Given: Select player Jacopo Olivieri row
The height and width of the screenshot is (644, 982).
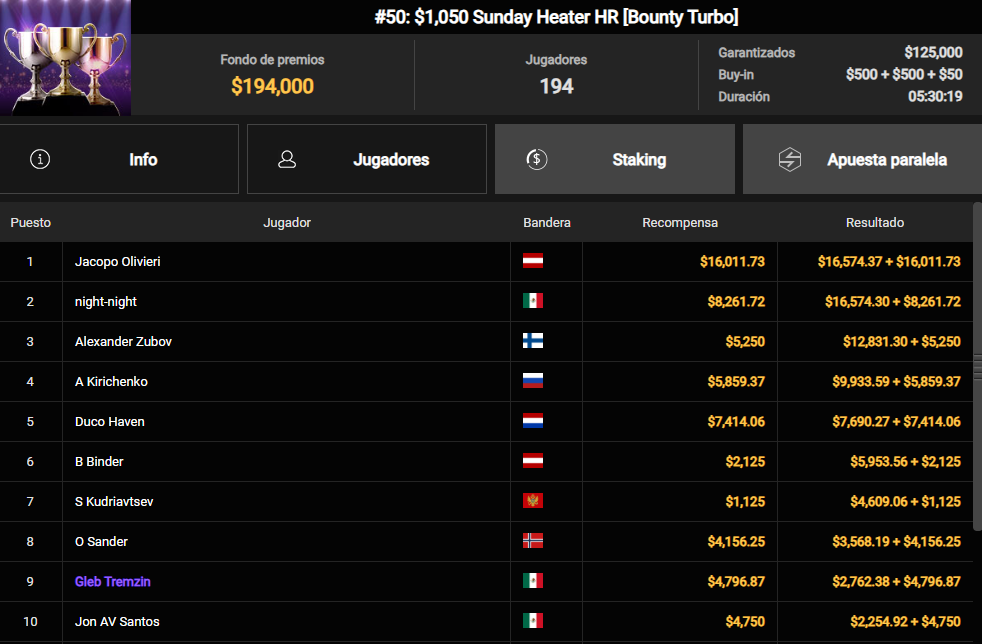Looking at the screenshot, I should pyautogui.click(x=487, y=261).
